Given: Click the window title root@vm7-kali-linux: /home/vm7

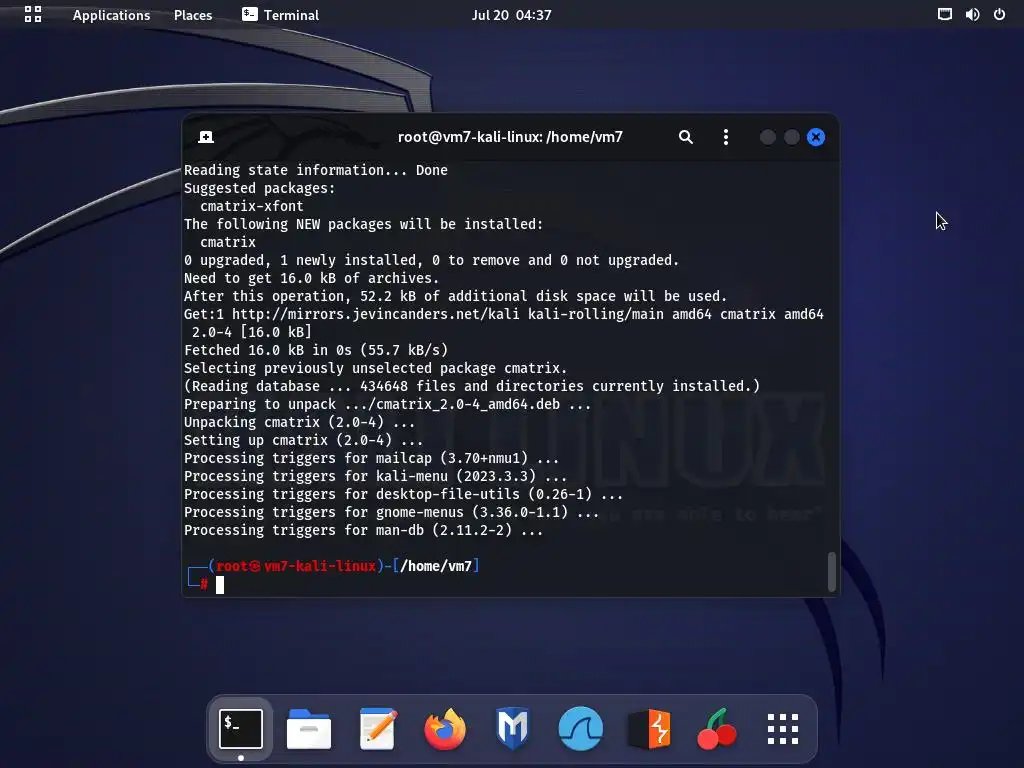Looking at the screenshot, I should point(510,137).
